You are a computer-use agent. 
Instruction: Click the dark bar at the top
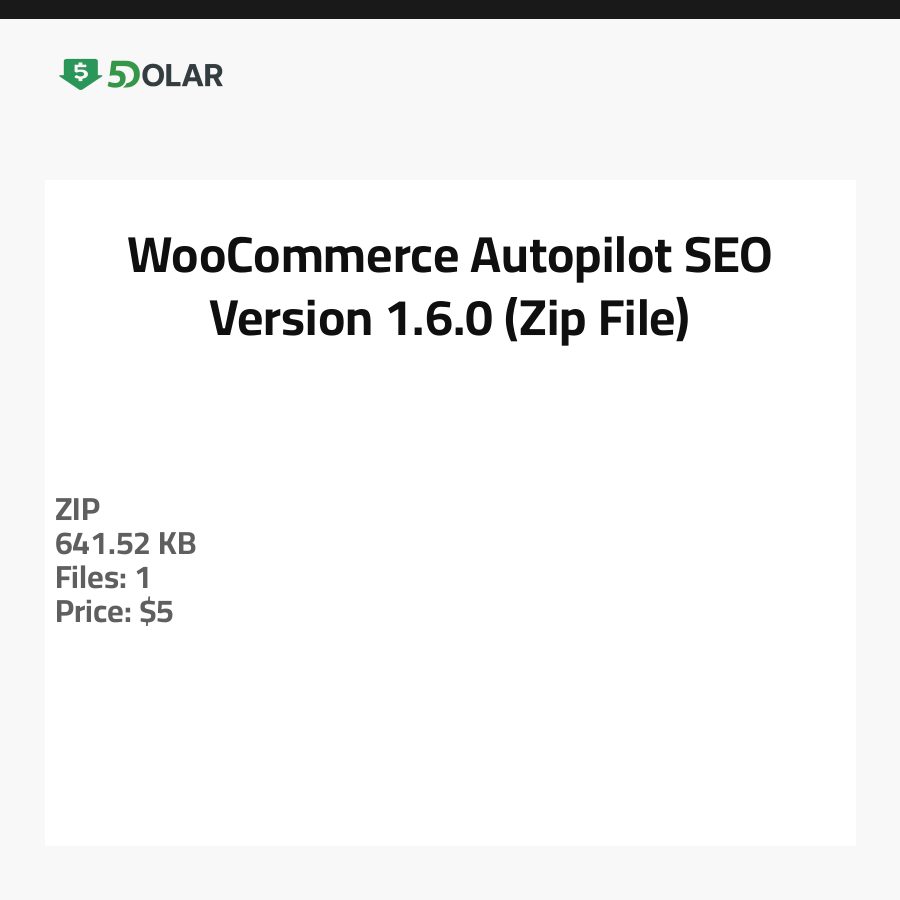click(x=450, y=9)
